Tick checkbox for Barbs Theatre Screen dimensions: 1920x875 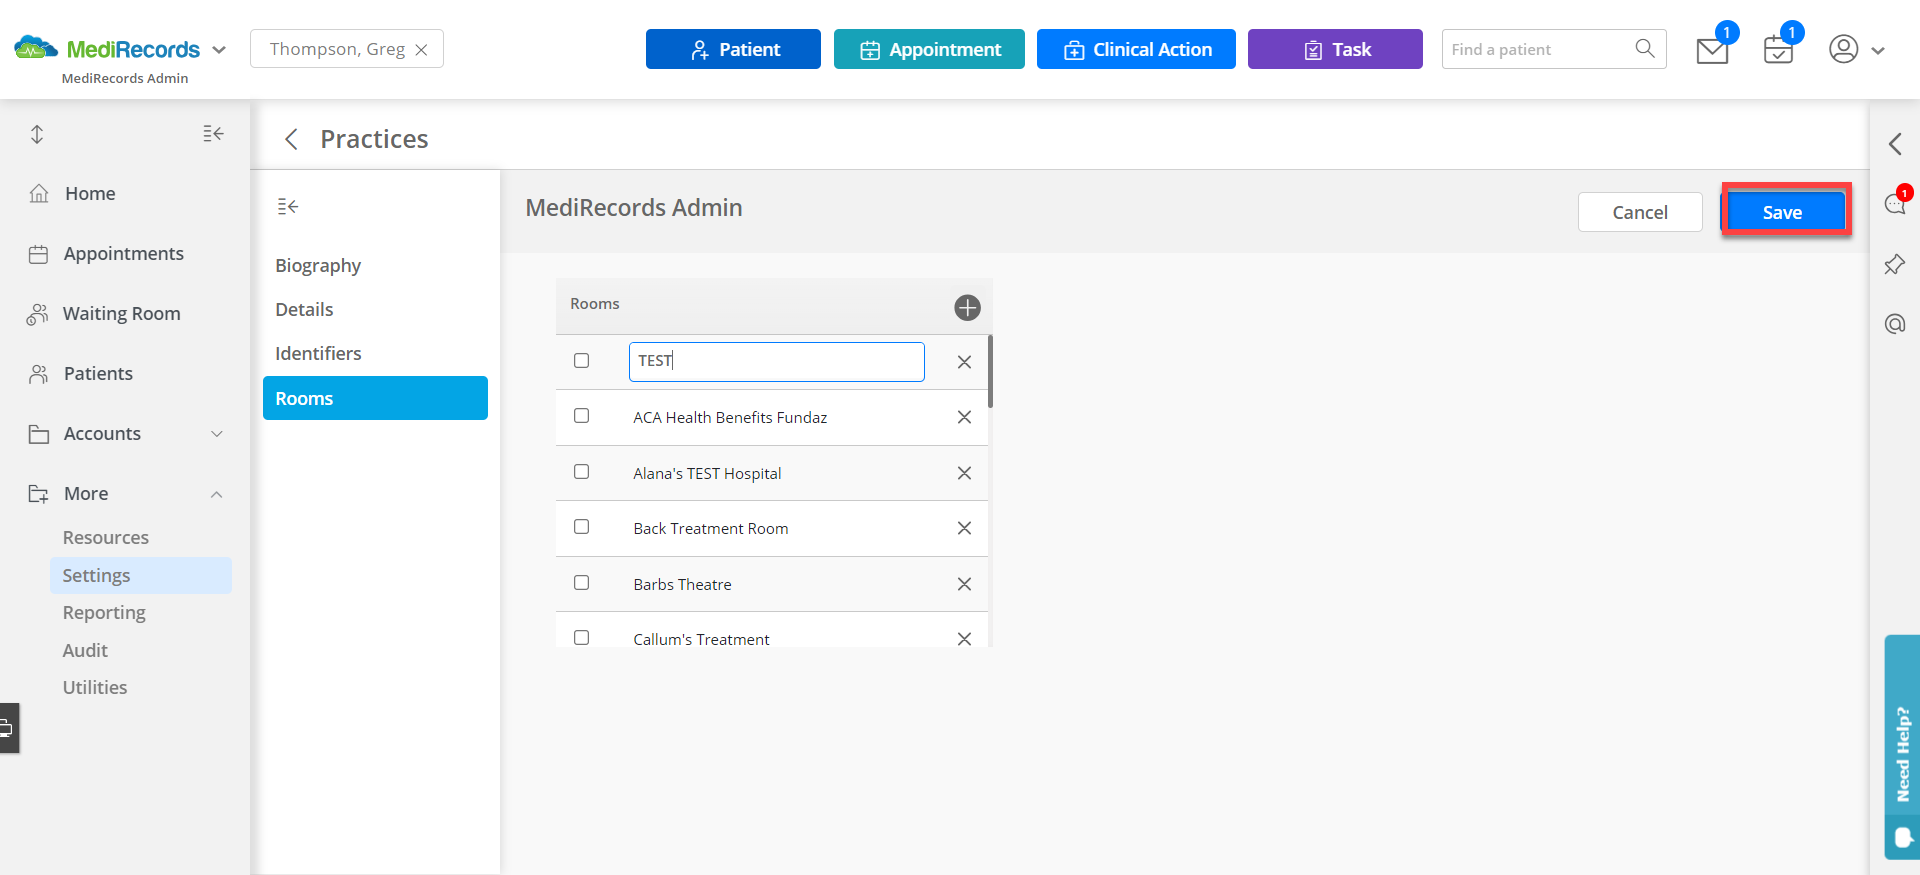pyautogui.click(x=581, y=582)
